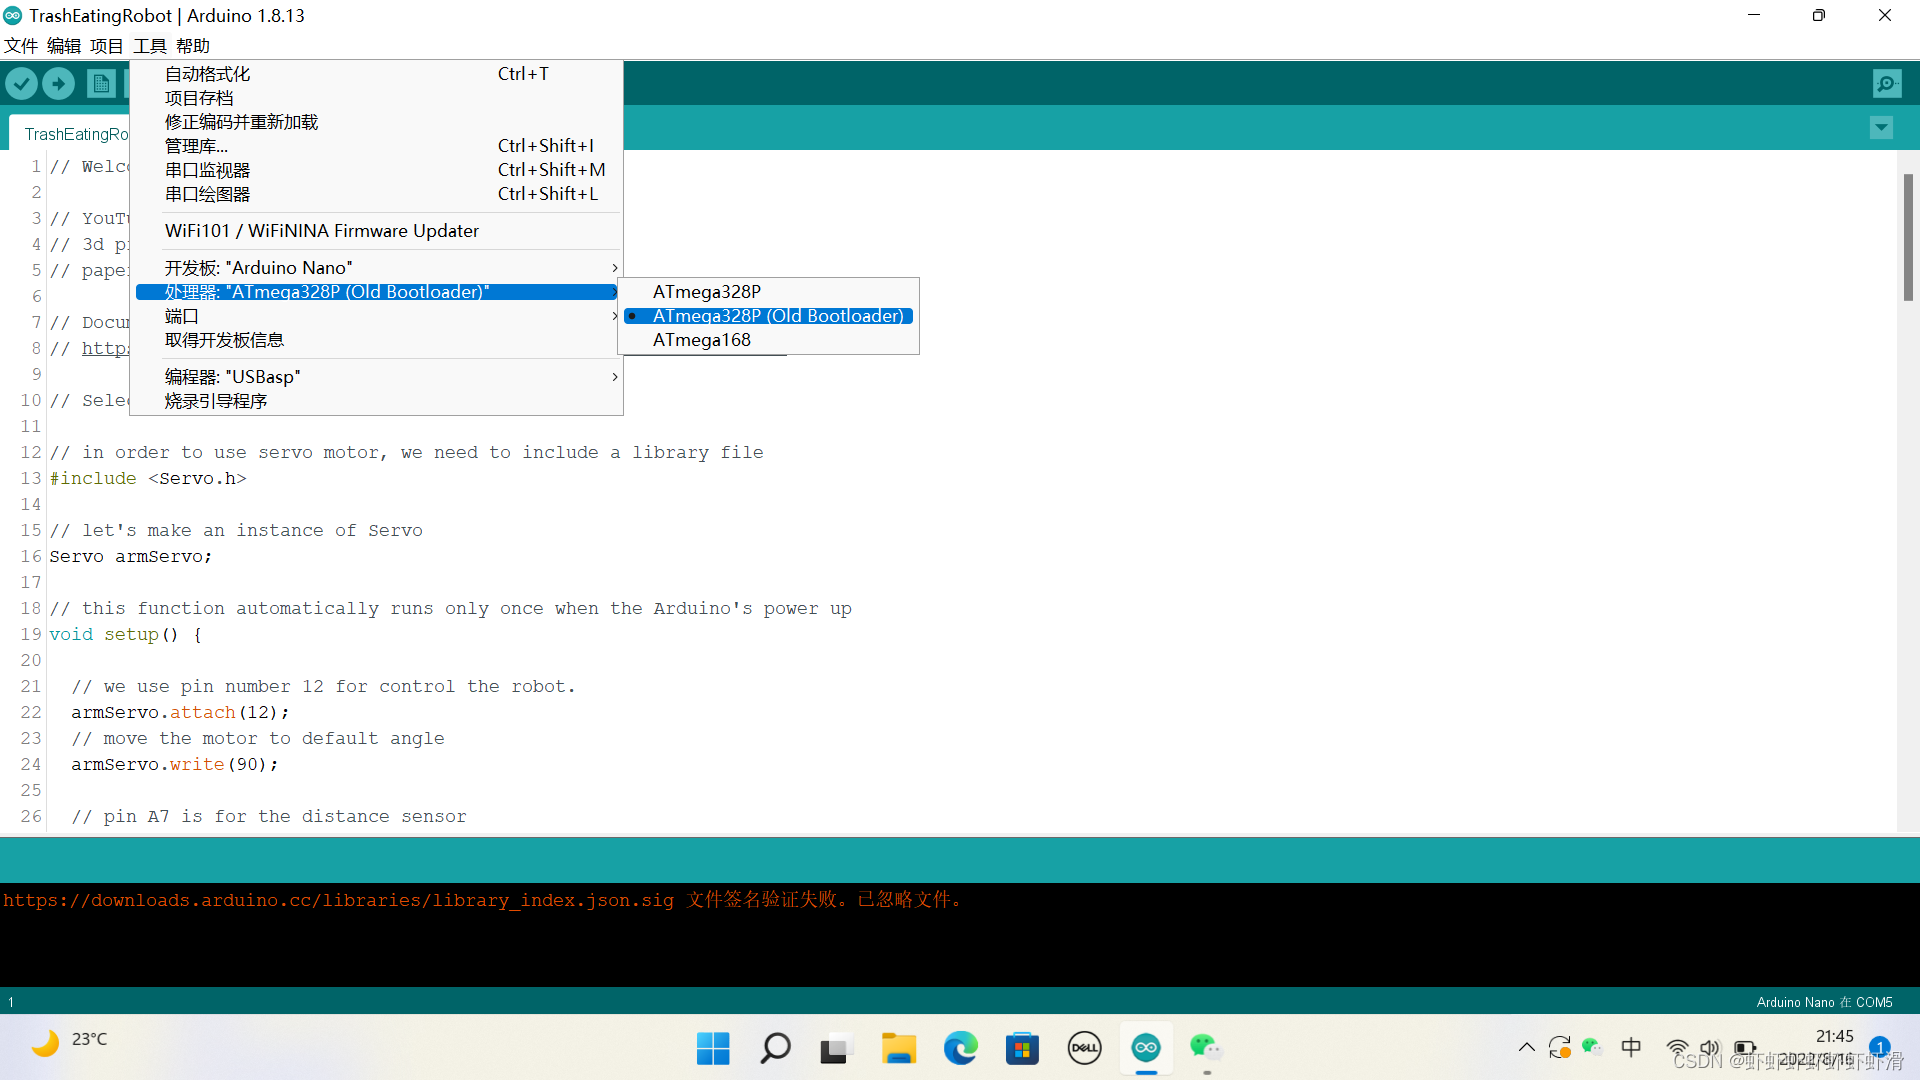Image resolution: width=1920 pixels, height=1080 pixels.
Task: Open 串口监视器 from the menu
Action: tap(378, 170)
